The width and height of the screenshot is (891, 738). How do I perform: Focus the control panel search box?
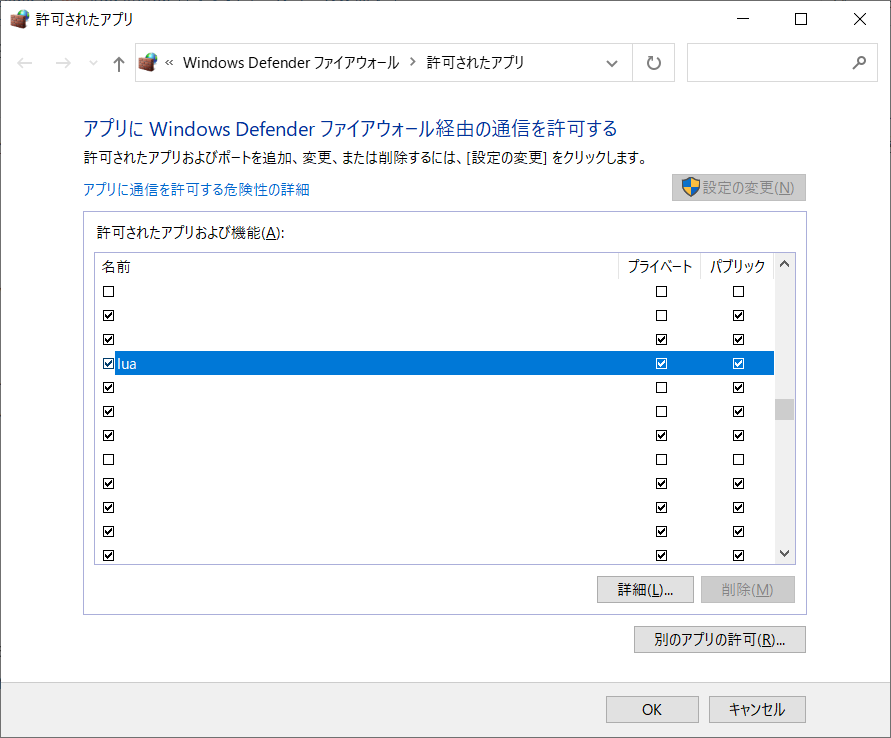pyautogui.click(x=782, y=62)
